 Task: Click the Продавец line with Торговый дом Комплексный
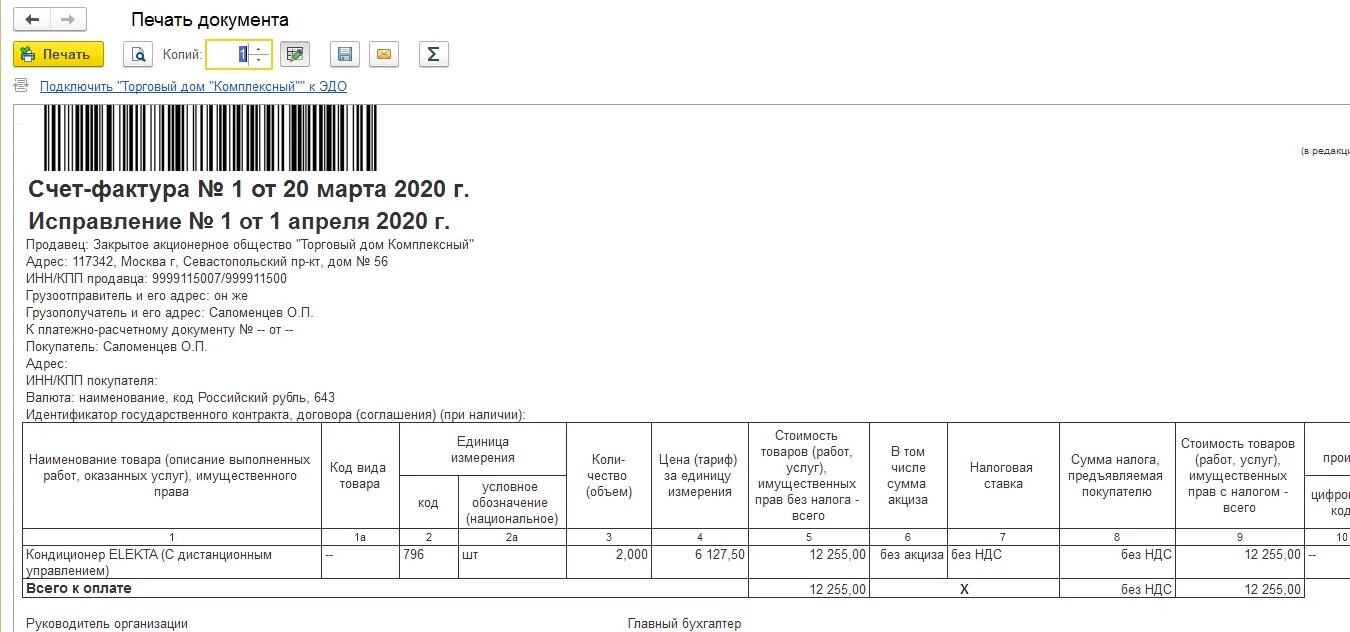250,245
